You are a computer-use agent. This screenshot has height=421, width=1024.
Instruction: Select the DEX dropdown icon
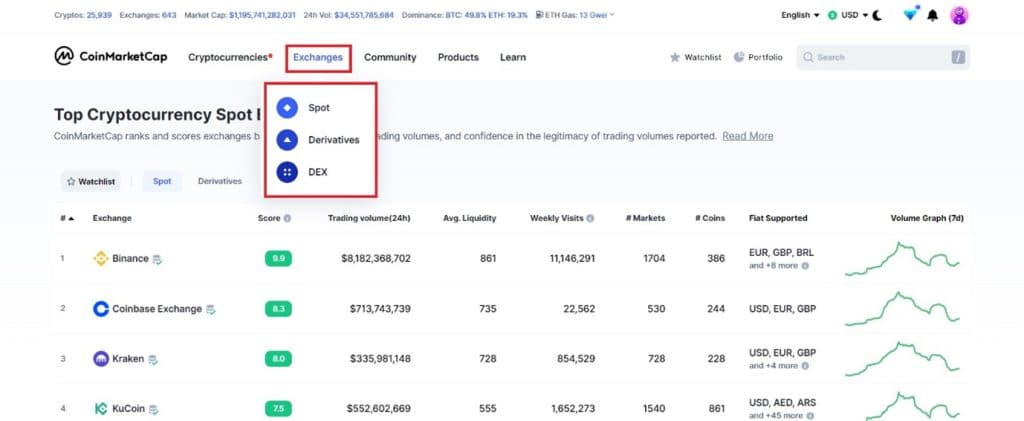[287, 172]
